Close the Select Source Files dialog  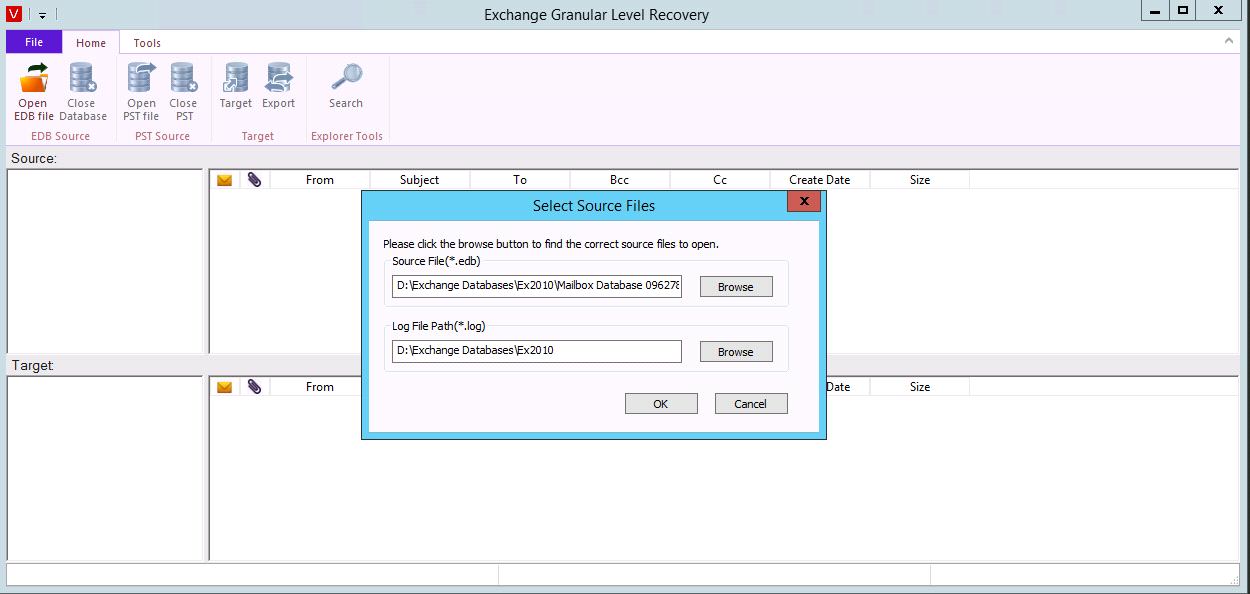point(804,202)
